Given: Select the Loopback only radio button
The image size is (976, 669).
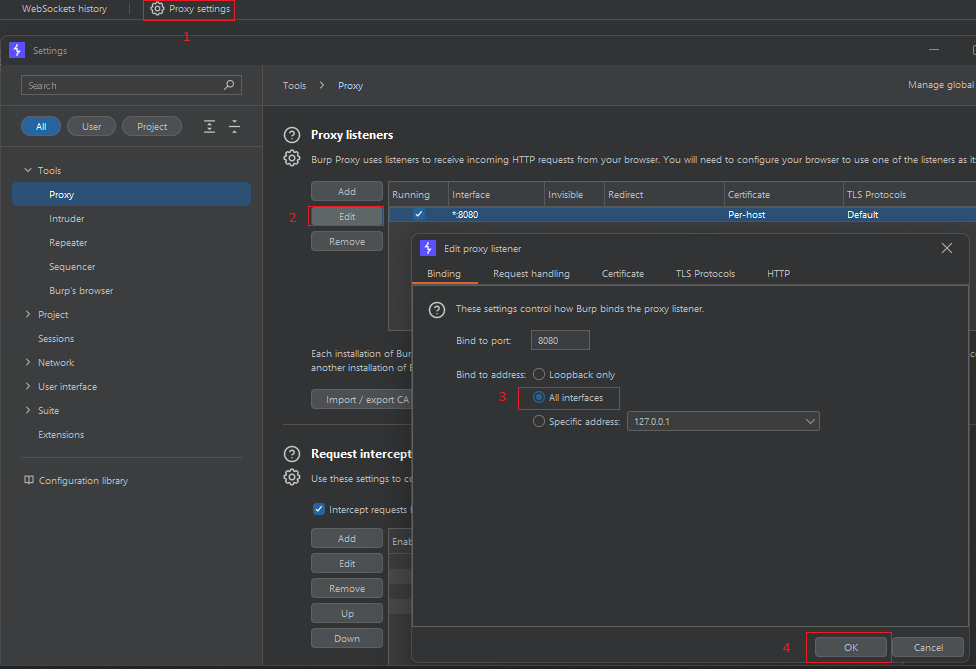Looking at the screenshot, I should [x=540, y=375].
